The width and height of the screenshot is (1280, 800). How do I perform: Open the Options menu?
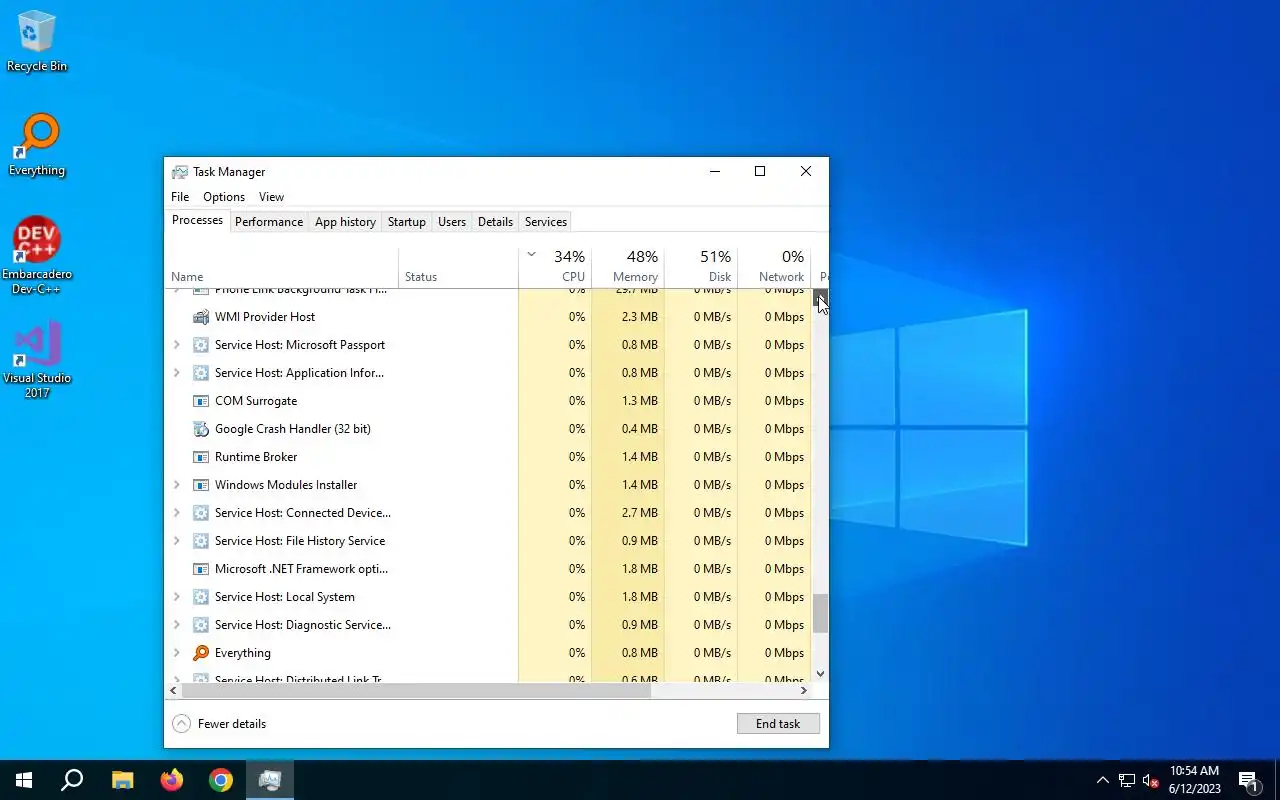click(x=224, y=197)
